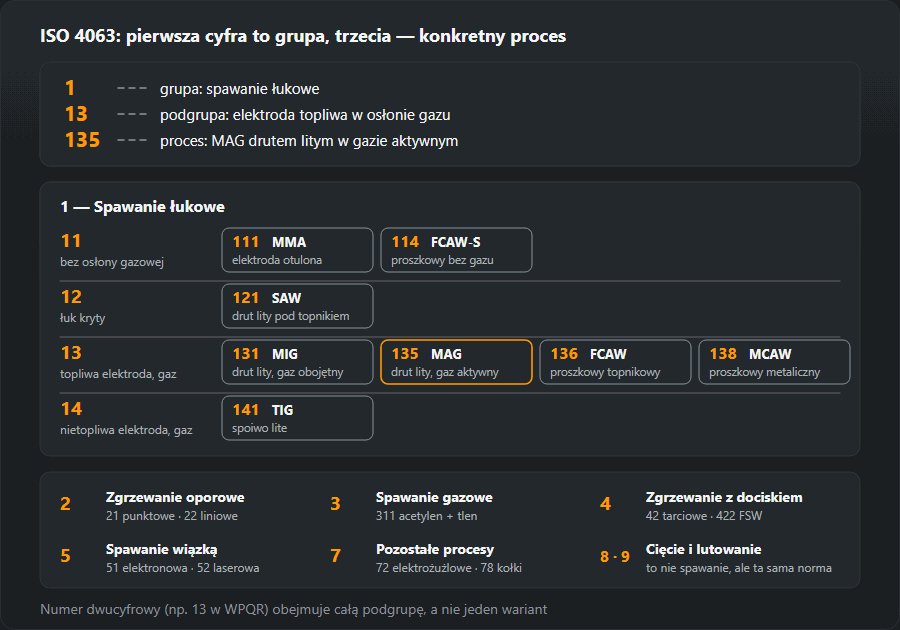Click the "łuk kryty" subgroup label
This screenshot has height=630, width=900.
point(83,318)
